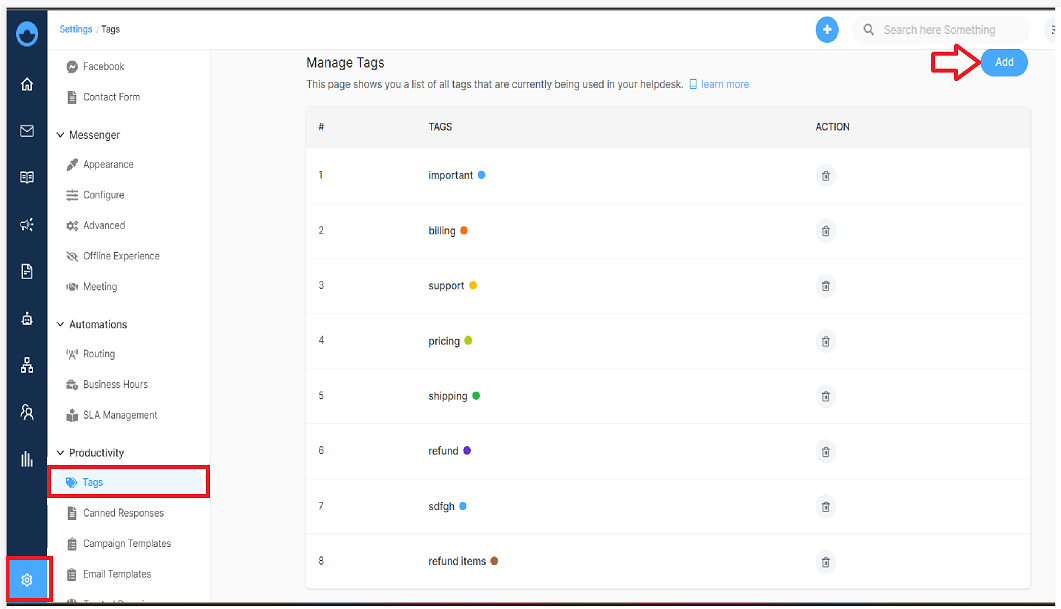
Task: Open the campaigns megaphone icon
Action: point(26,225)
